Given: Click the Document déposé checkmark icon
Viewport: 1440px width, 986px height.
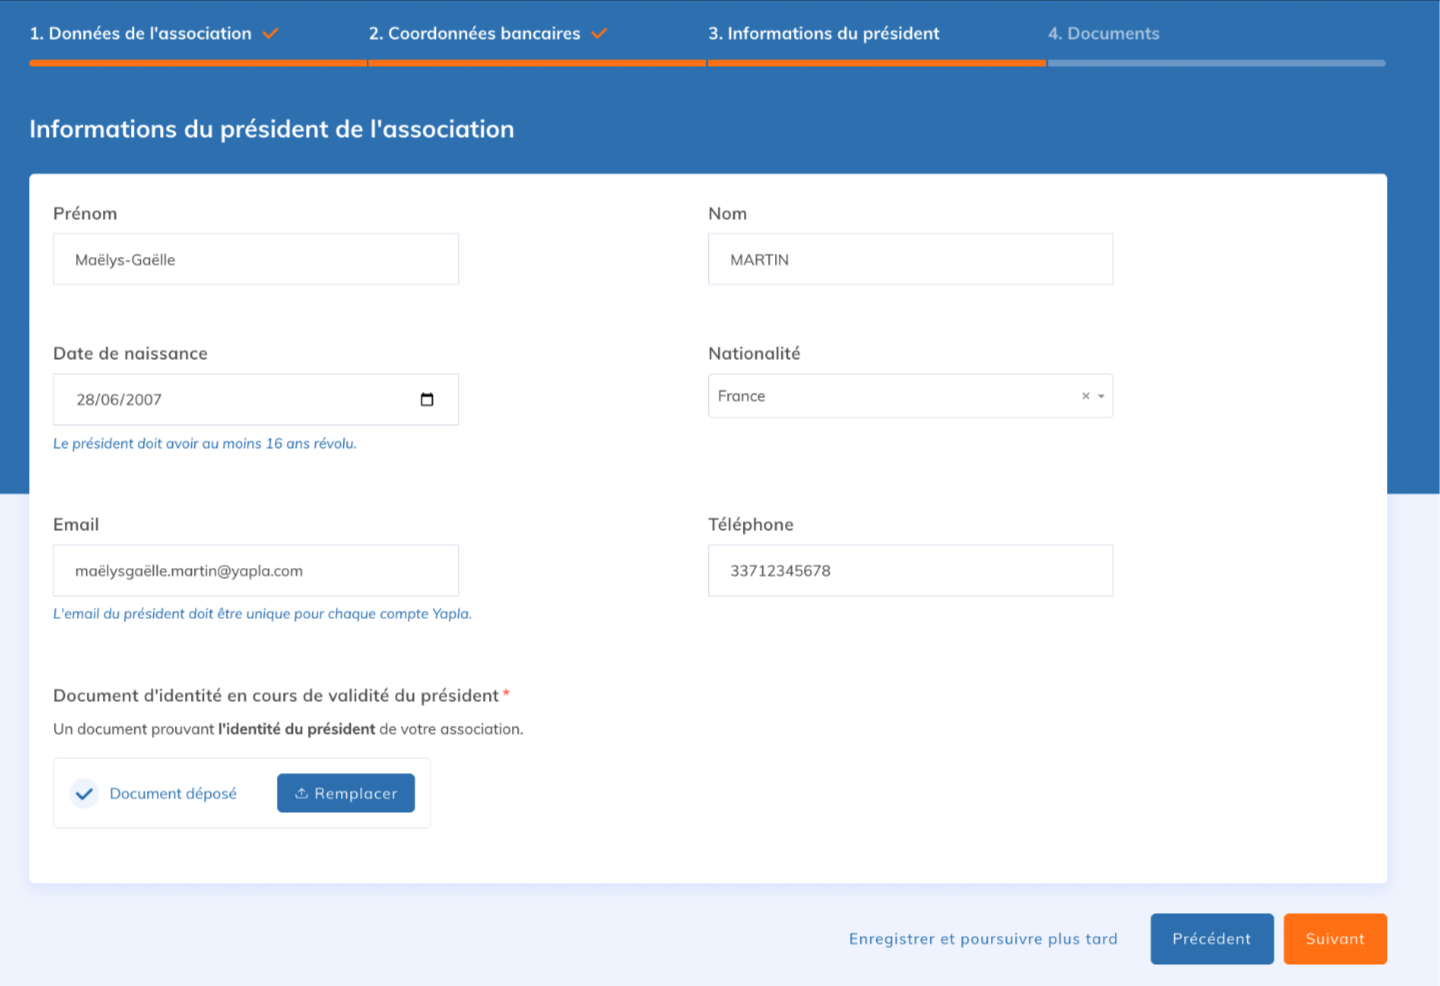Looking at the screenshot, I should tap(84, 794).
